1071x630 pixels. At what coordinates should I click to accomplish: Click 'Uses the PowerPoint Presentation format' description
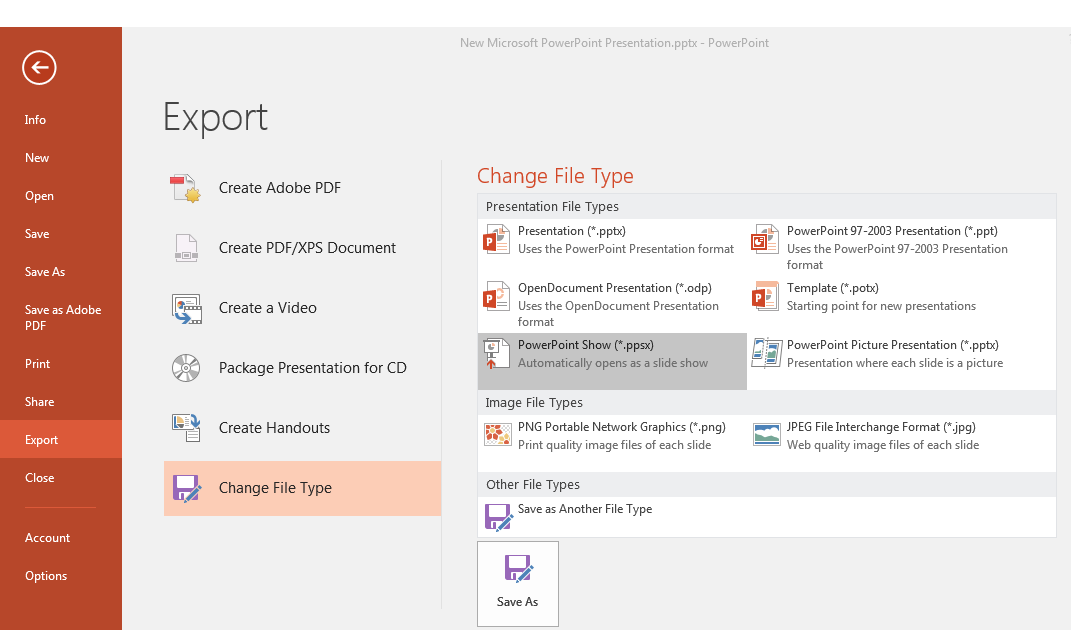click(x=626, y=249)
